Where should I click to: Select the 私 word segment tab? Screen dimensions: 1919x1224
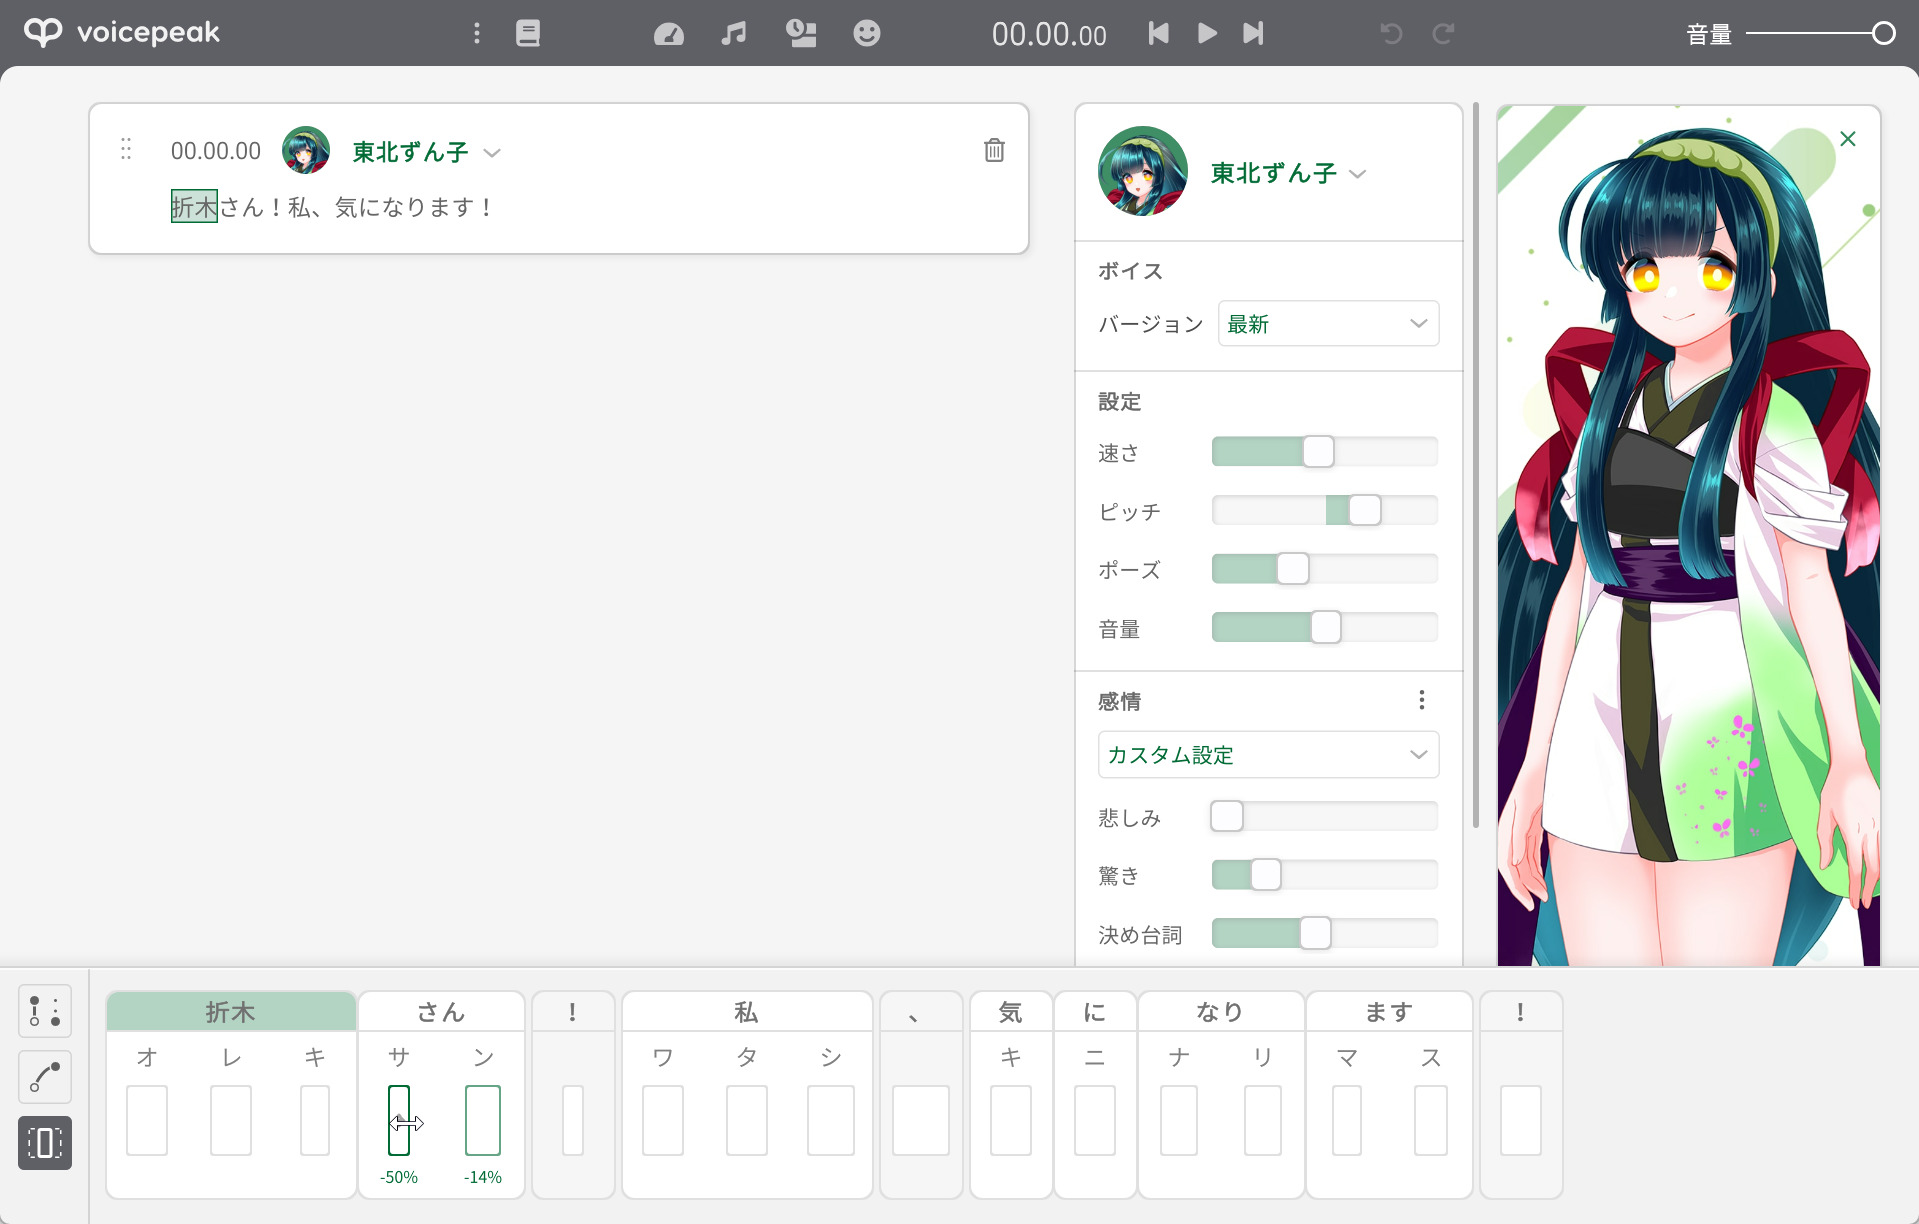(746, 1012)
